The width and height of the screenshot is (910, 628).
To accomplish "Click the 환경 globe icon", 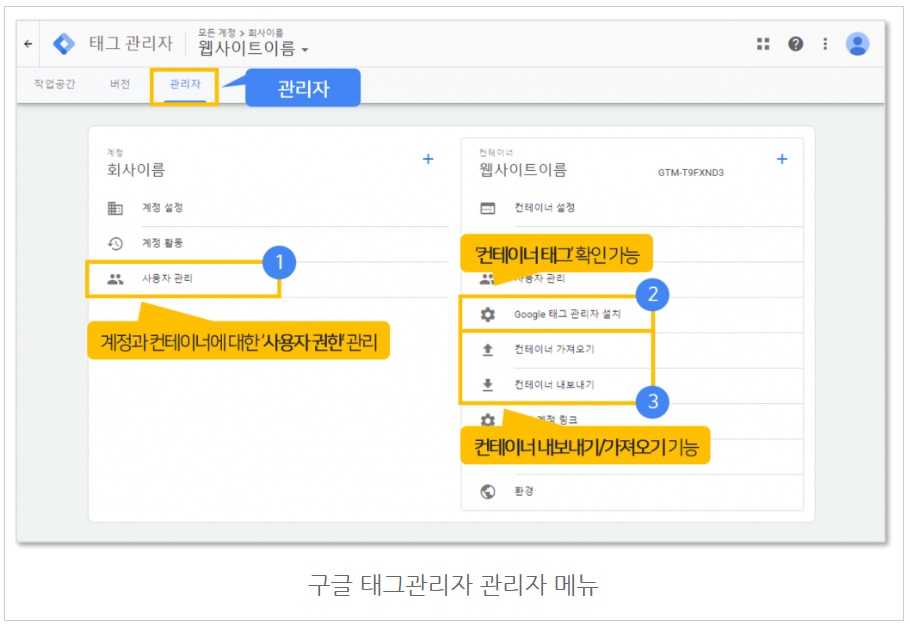I will coord(488,492).
